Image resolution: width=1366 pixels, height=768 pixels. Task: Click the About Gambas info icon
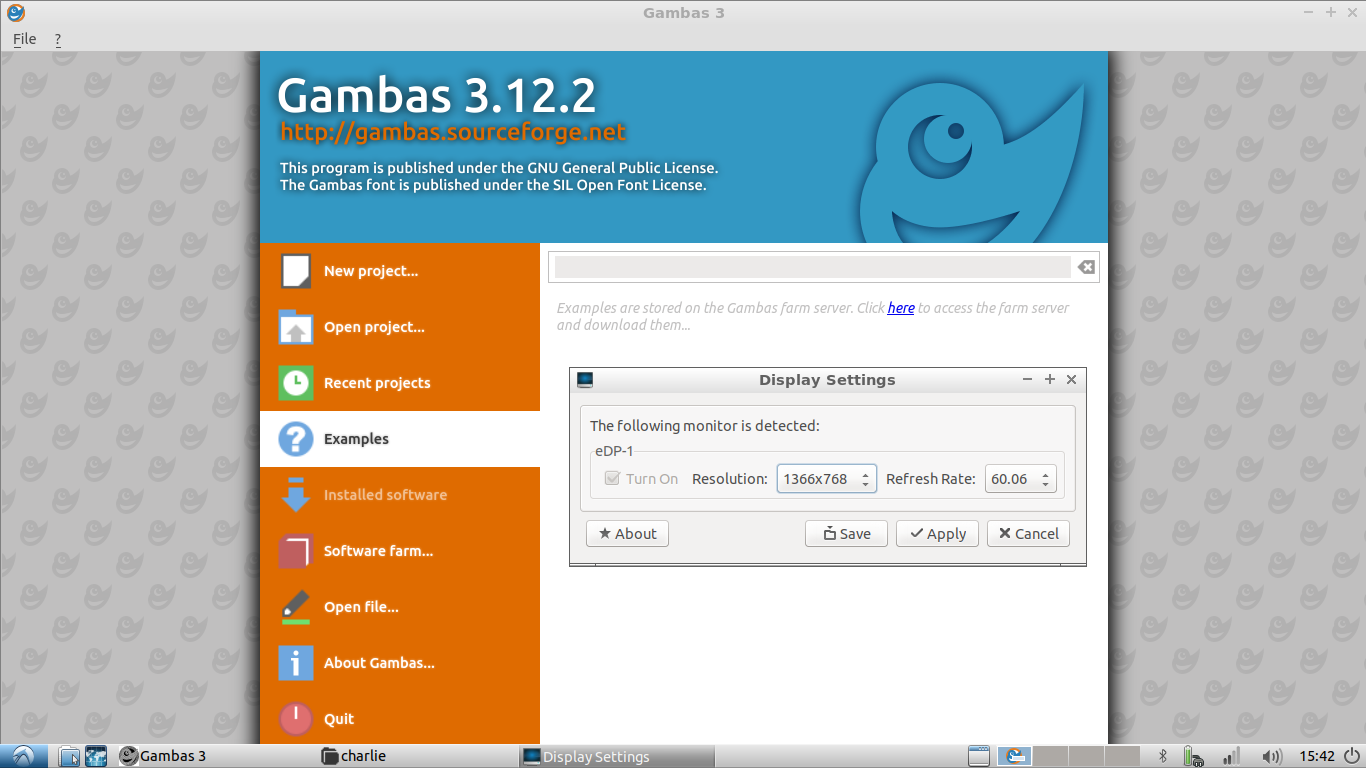[296, 663]
